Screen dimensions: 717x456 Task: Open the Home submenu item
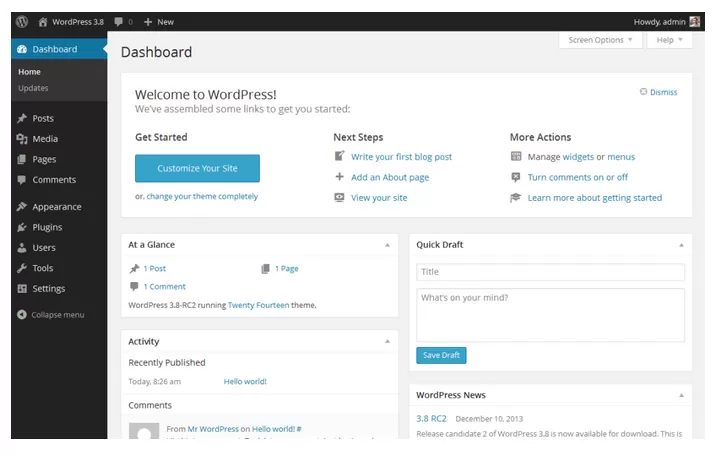(x=29, y=72)
